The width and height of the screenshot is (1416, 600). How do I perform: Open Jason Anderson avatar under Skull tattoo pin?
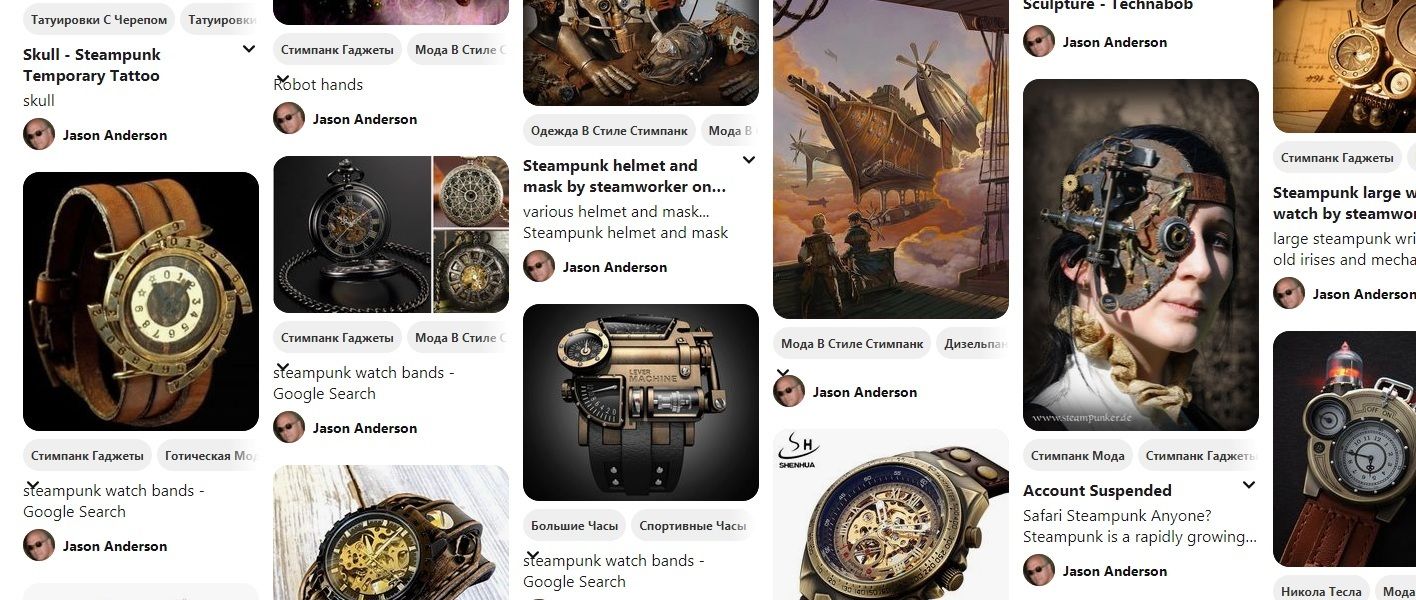[x=39, y=134]
